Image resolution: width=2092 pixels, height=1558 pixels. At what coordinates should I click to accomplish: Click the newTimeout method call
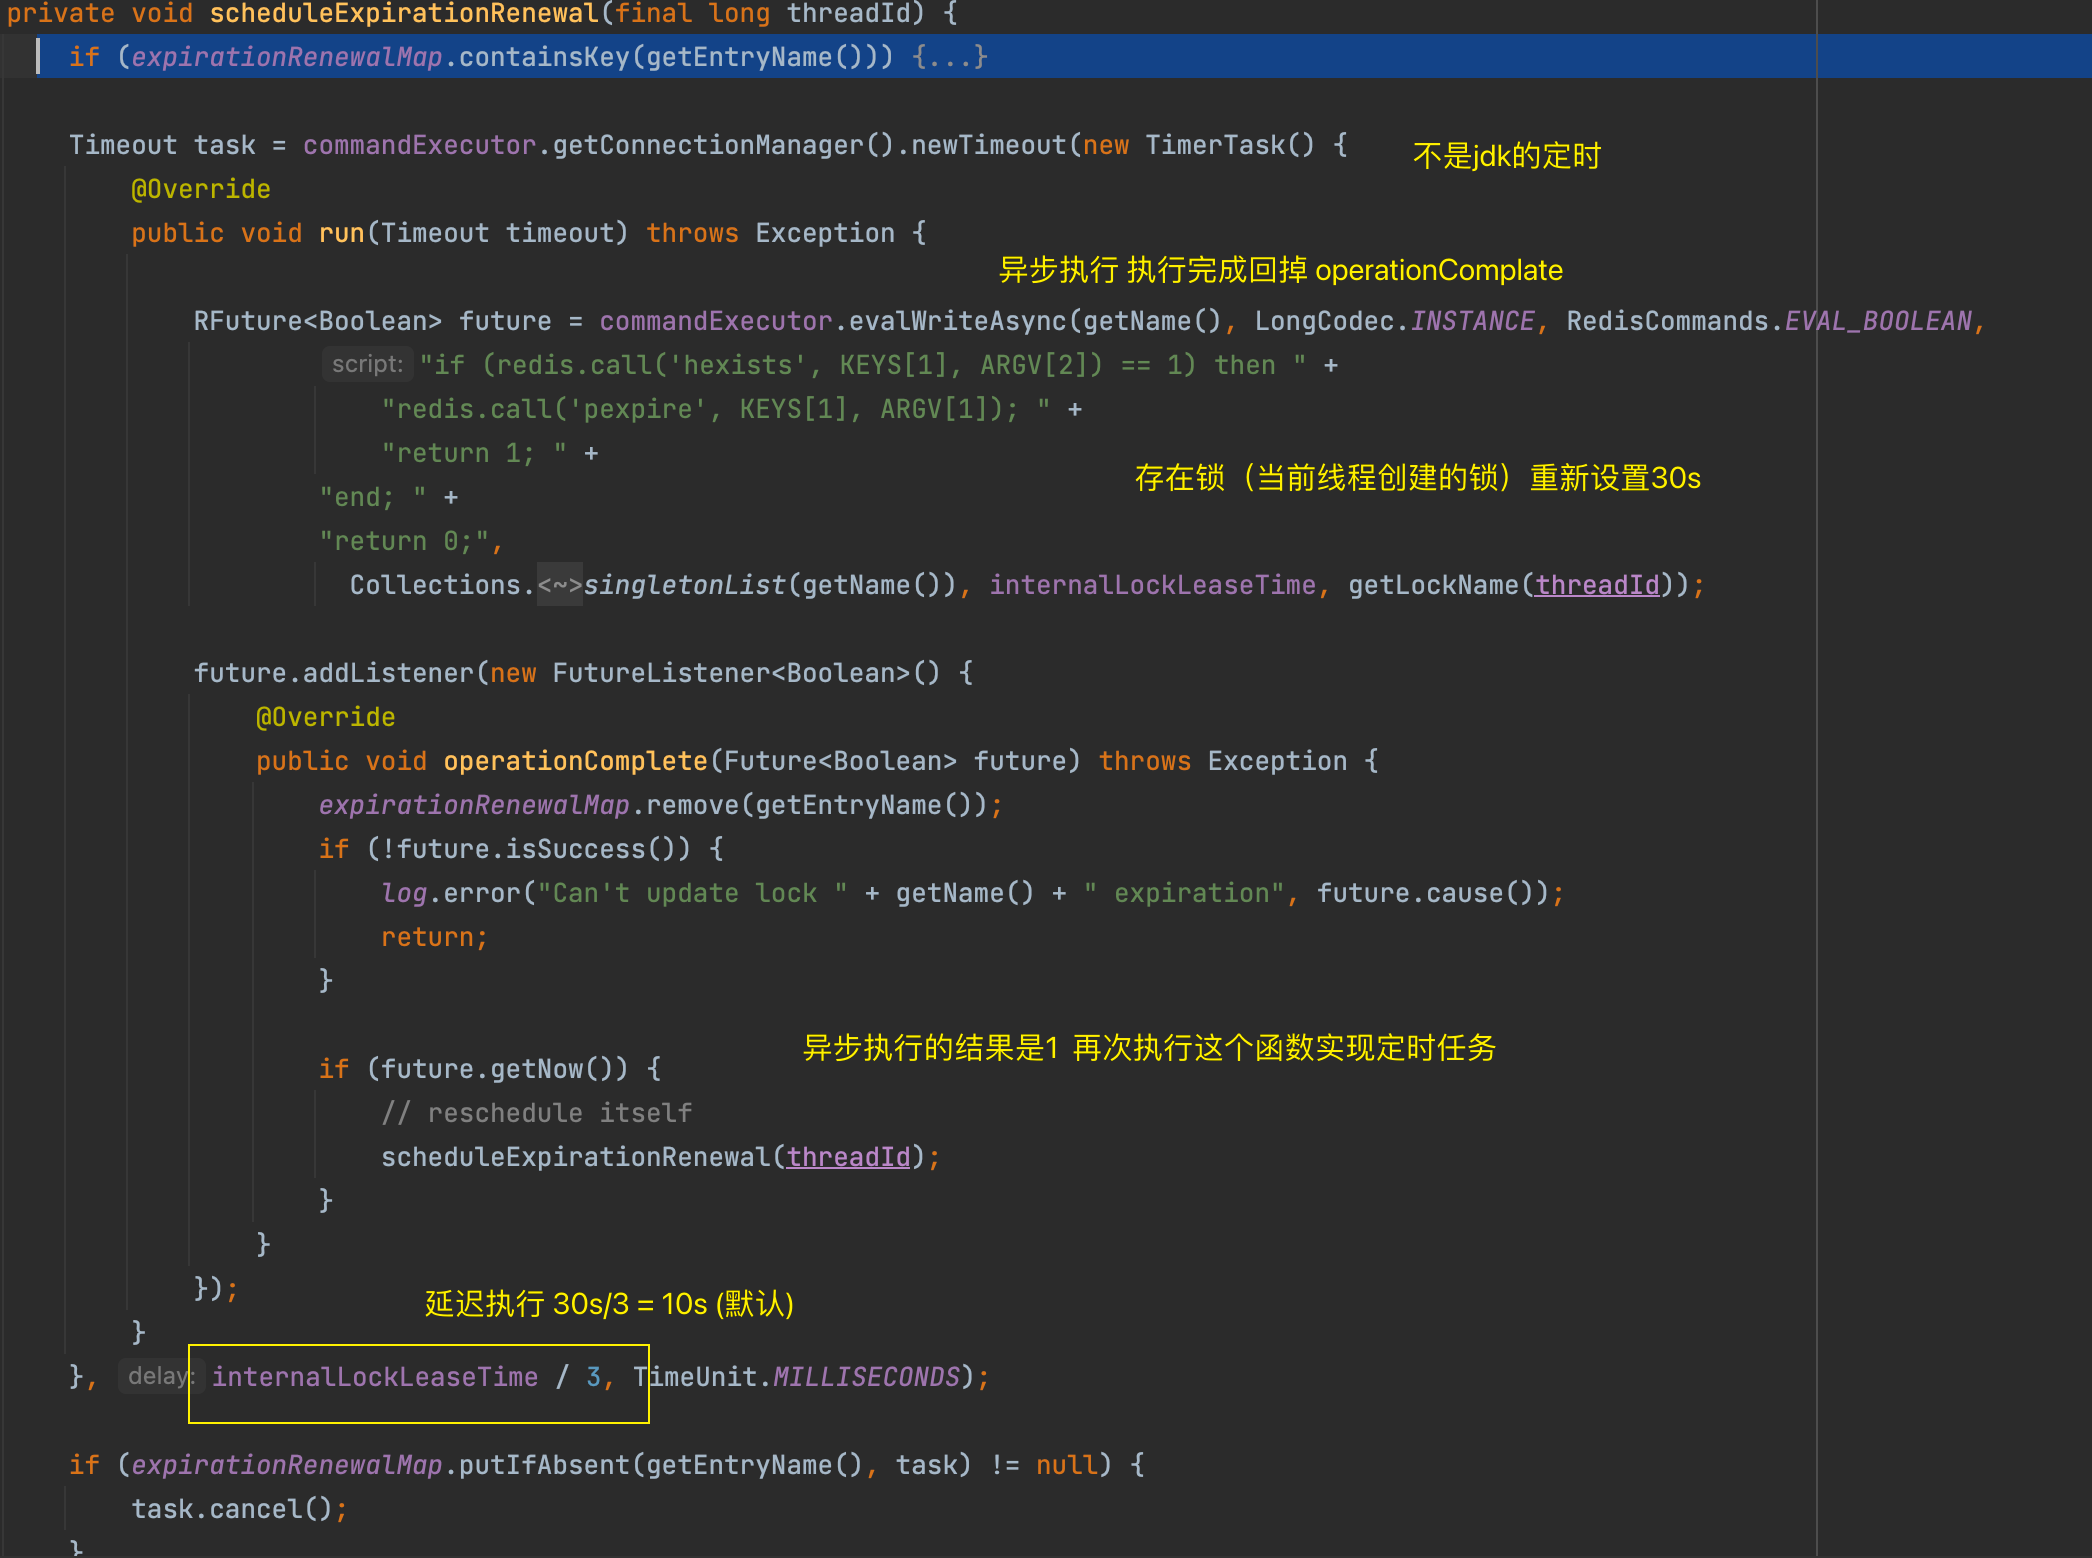click(988, 145)
